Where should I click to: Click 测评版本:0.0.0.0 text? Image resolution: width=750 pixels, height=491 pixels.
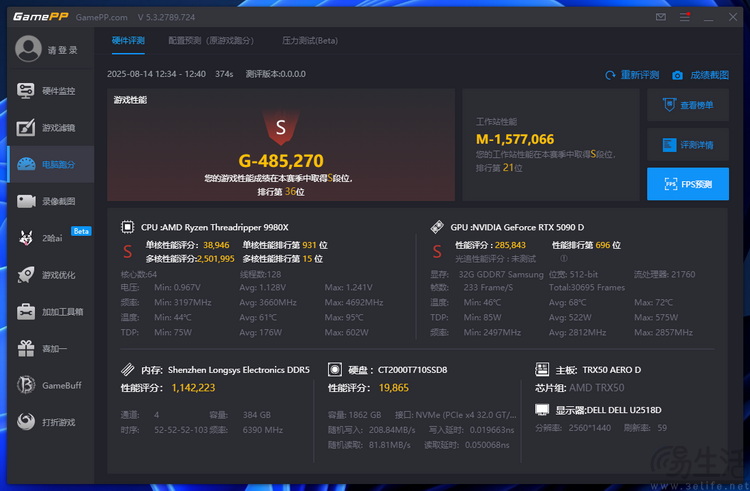coord(276,74)
